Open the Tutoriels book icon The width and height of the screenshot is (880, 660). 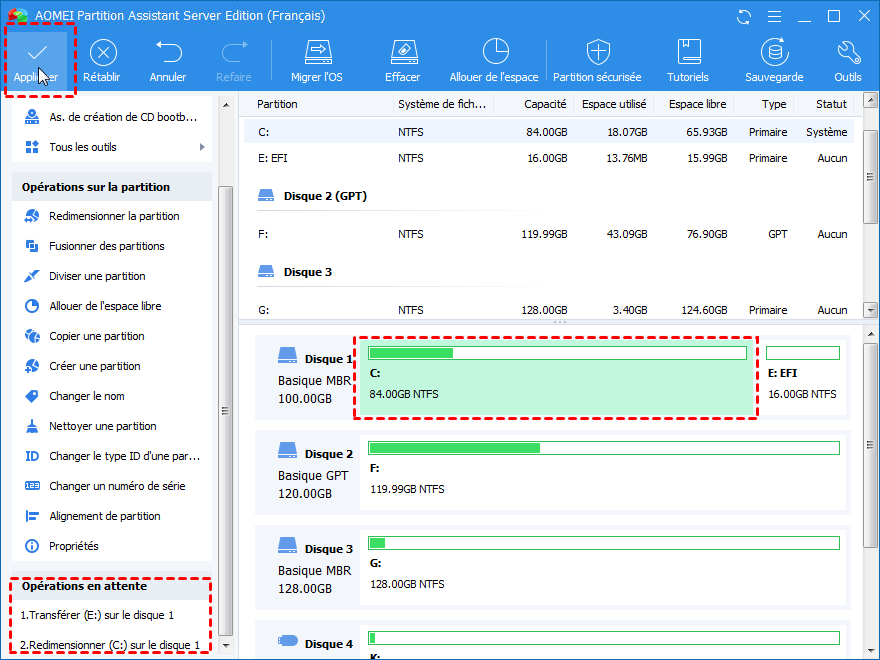[688, 53]
